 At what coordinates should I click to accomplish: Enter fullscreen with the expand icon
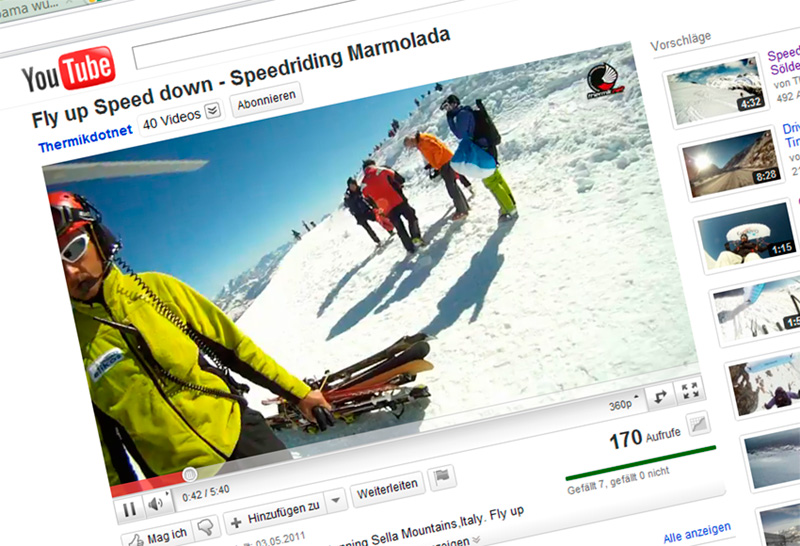690,391
